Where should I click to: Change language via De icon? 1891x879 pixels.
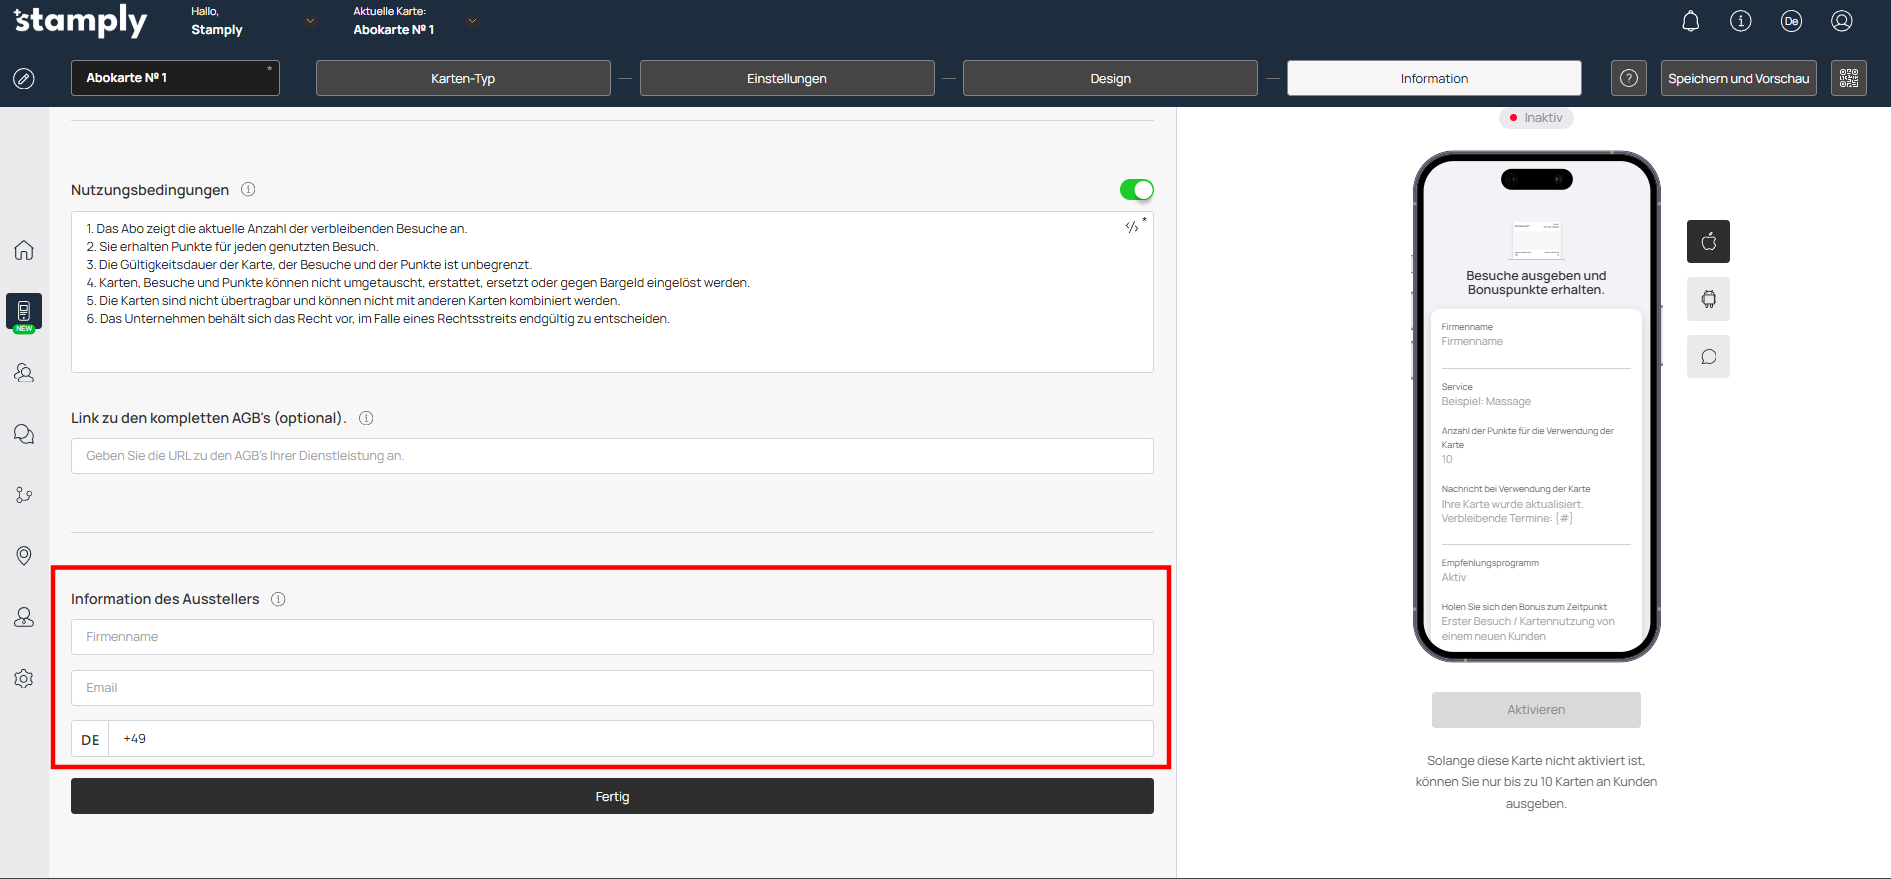[1790, 21]
